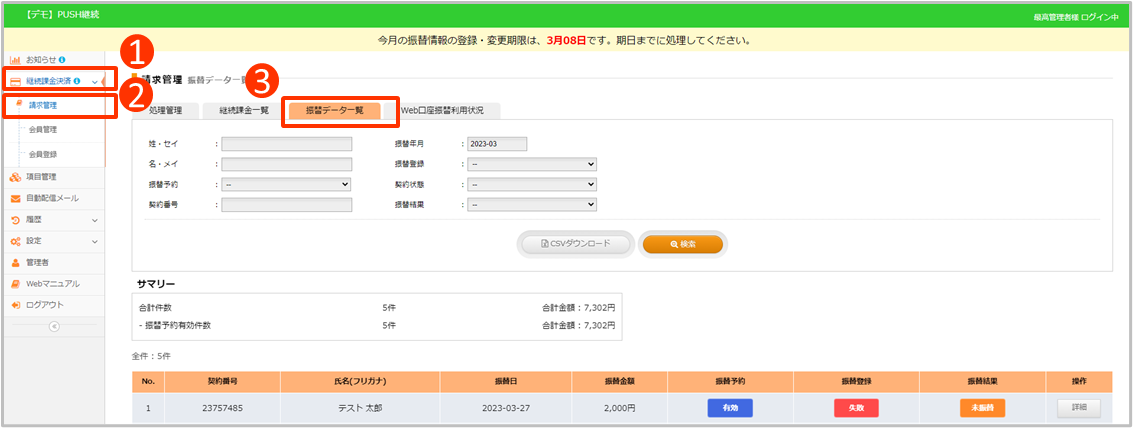Screen dimensions: 1133x428
Task: Click the ログアウト logout icon
Action: tap(16, 304)
